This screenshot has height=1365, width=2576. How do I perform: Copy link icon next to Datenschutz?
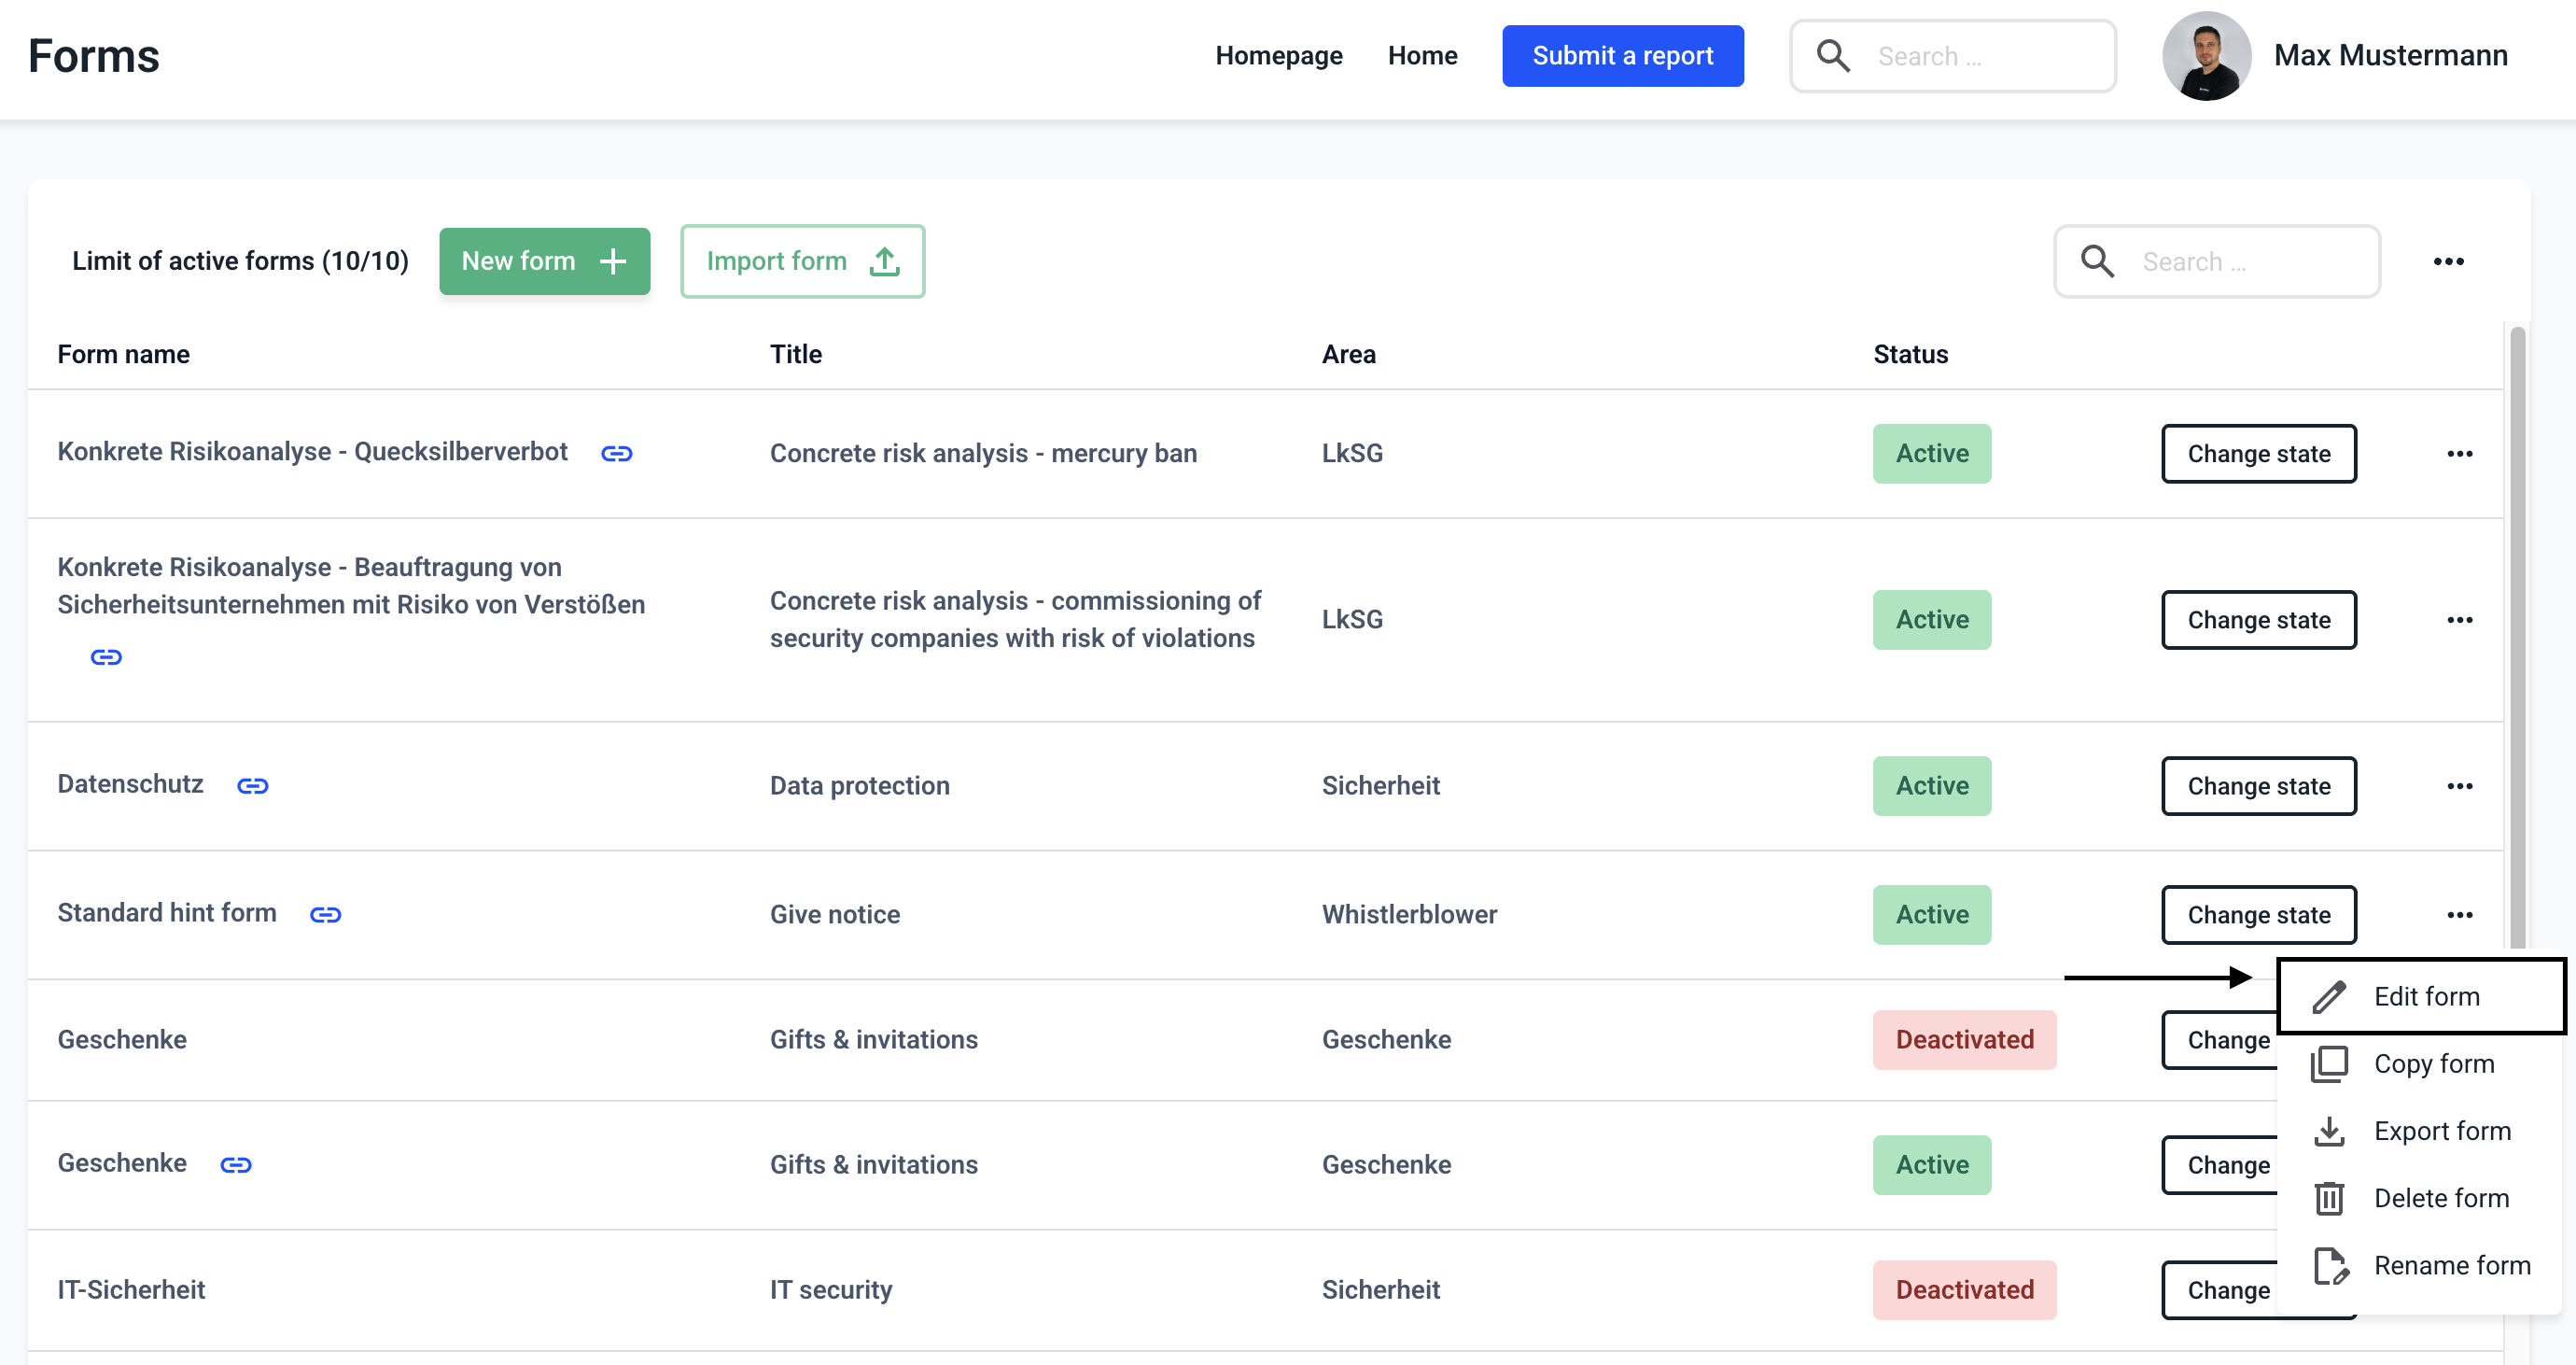(x=252, y=786)
